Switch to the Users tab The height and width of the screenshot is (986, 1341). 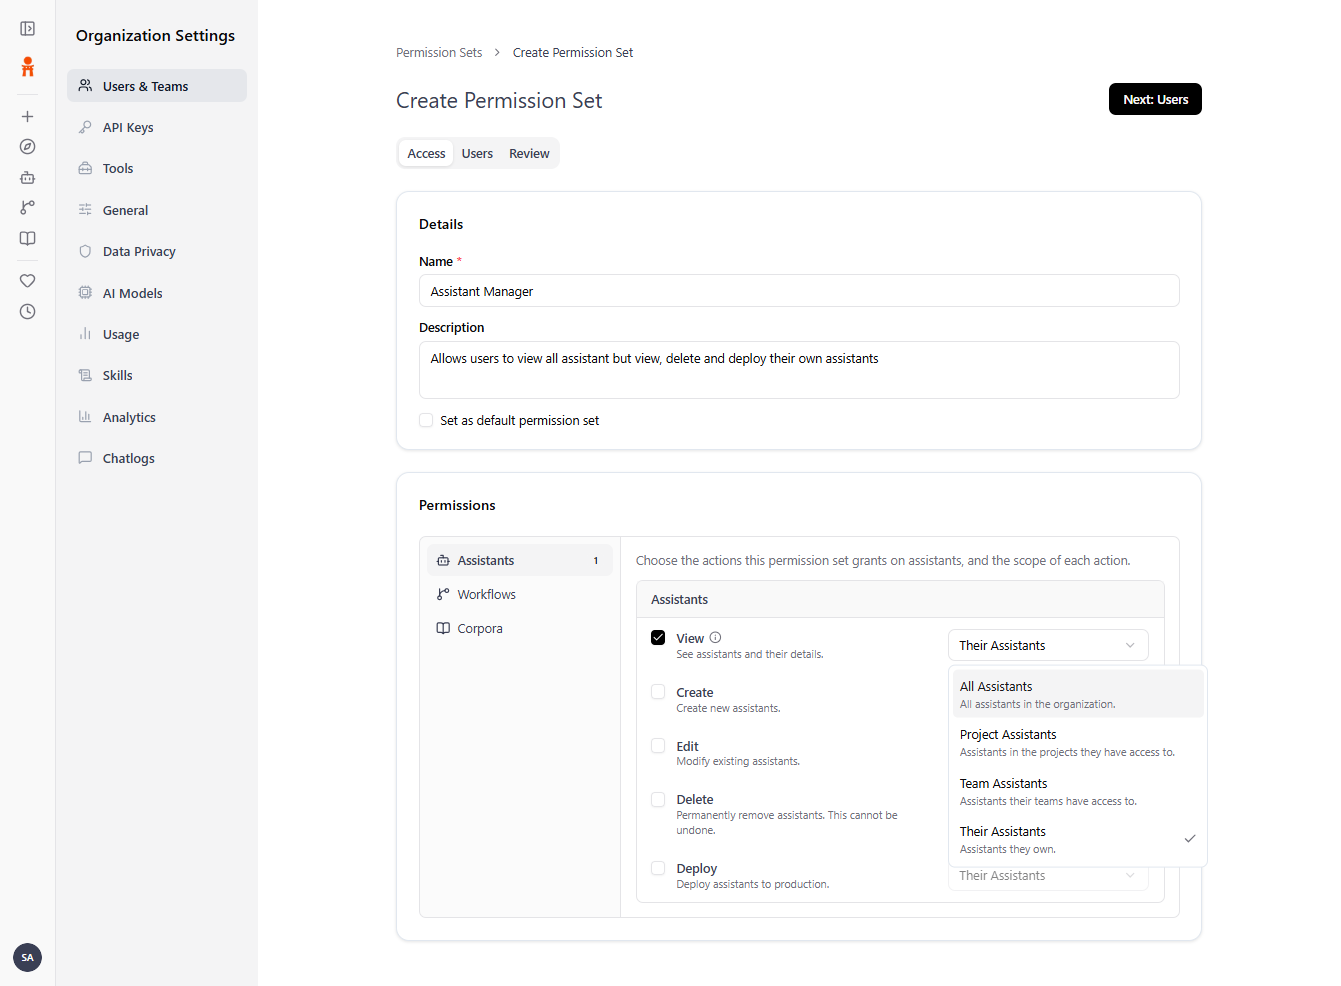click(477, 153)
